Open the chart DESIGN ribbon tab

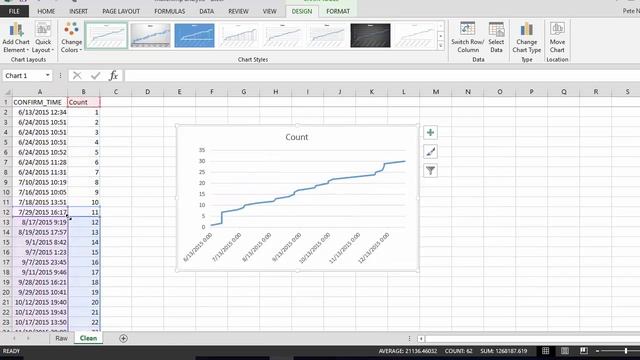302,11
